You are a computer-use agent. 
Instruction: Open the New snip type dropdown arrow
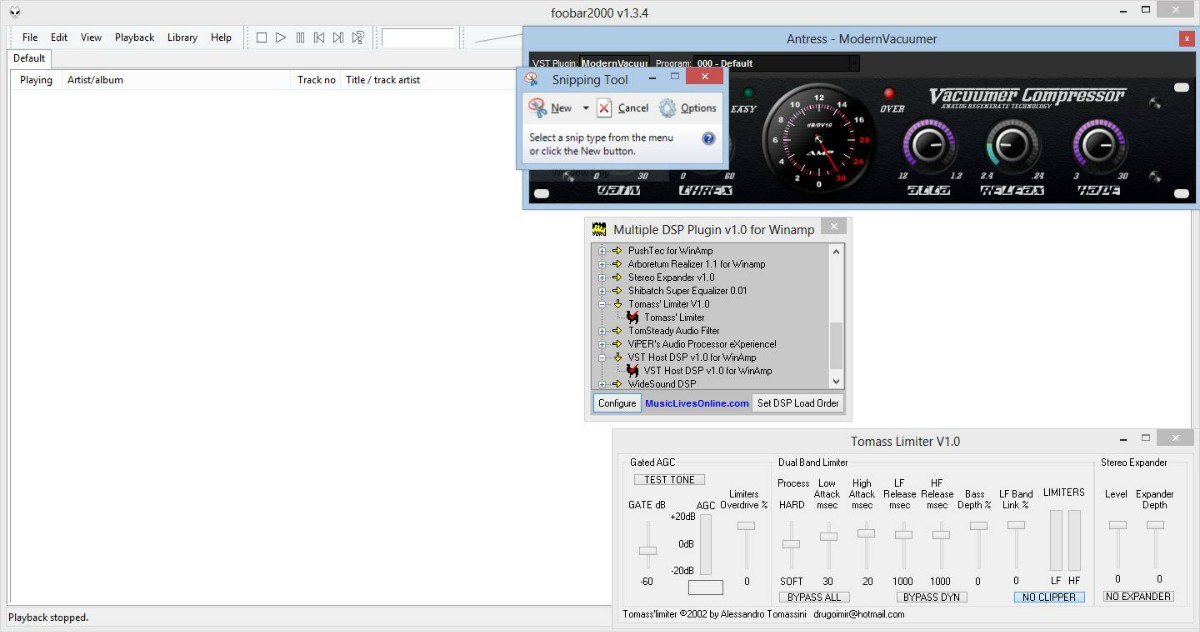(586, 108)
